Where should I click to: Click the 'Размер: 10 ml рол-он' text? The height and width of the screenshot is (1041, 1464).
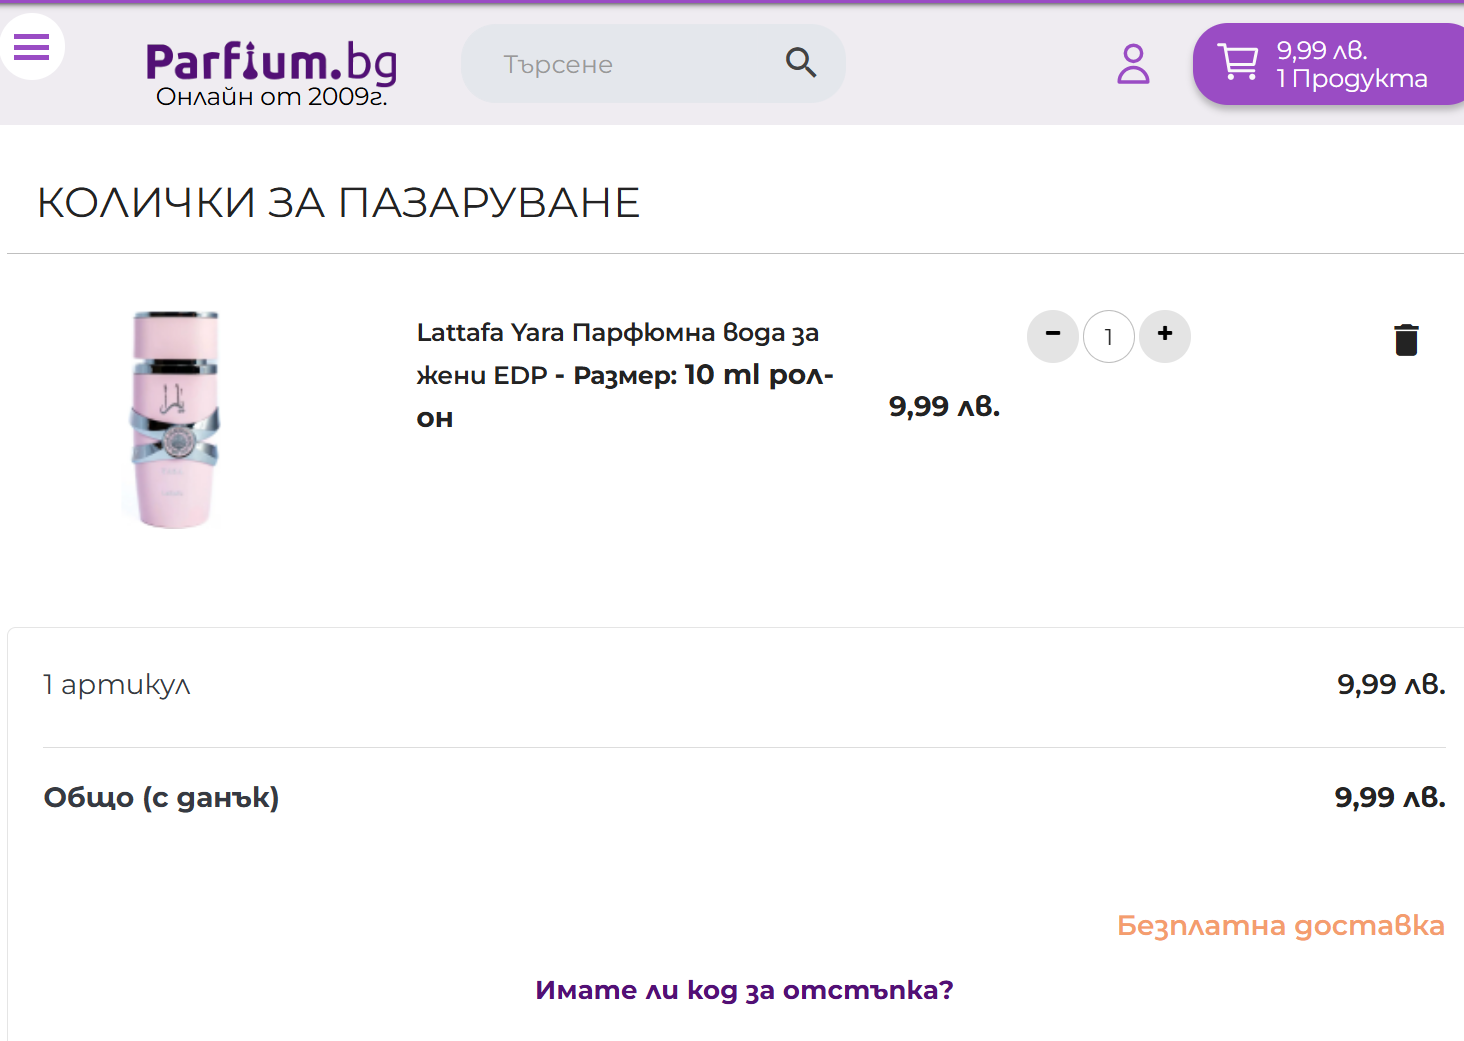coord(702,376)
